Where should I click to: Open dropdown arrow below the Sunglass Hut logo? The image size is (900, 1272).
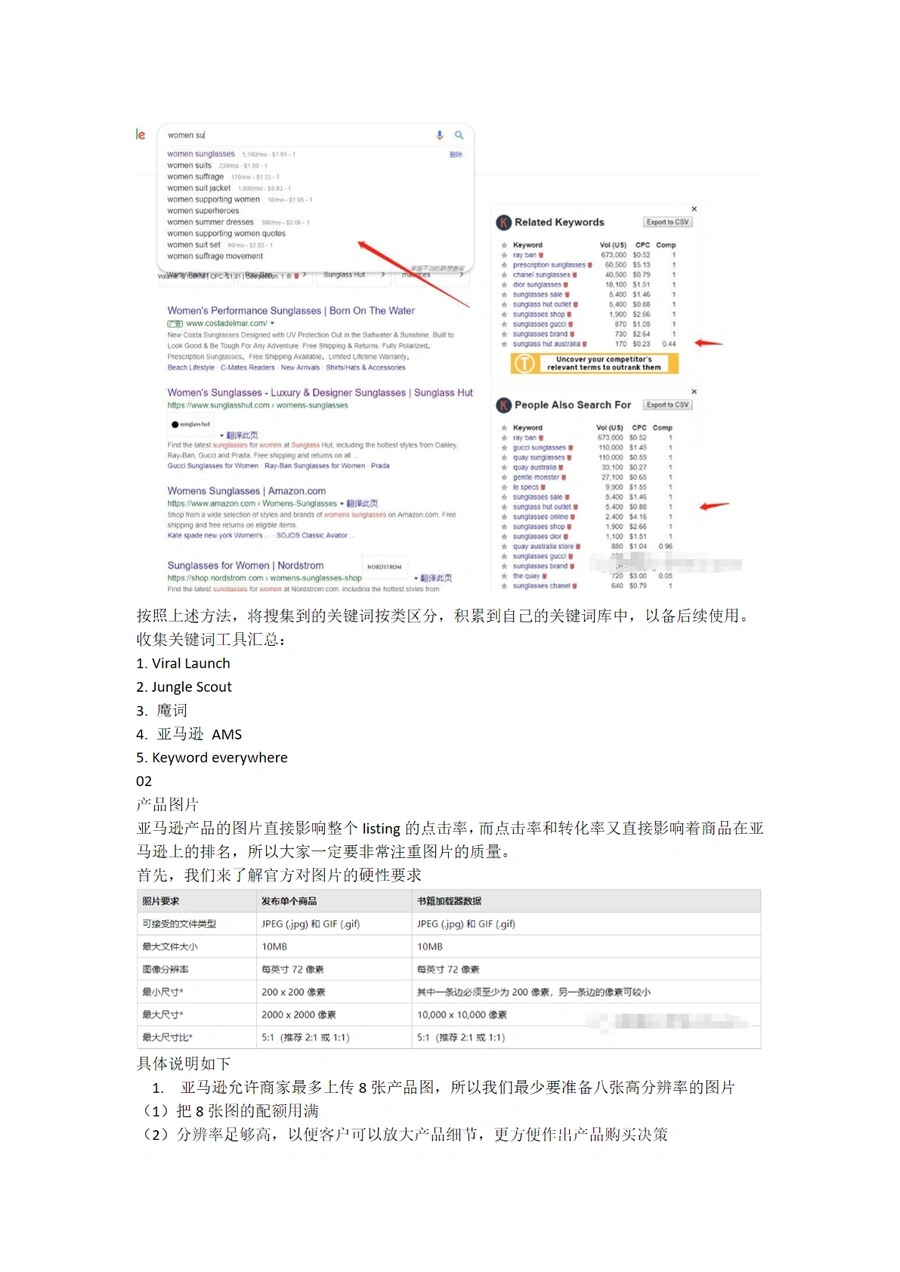pyautogui.click(x=222, y=436)
